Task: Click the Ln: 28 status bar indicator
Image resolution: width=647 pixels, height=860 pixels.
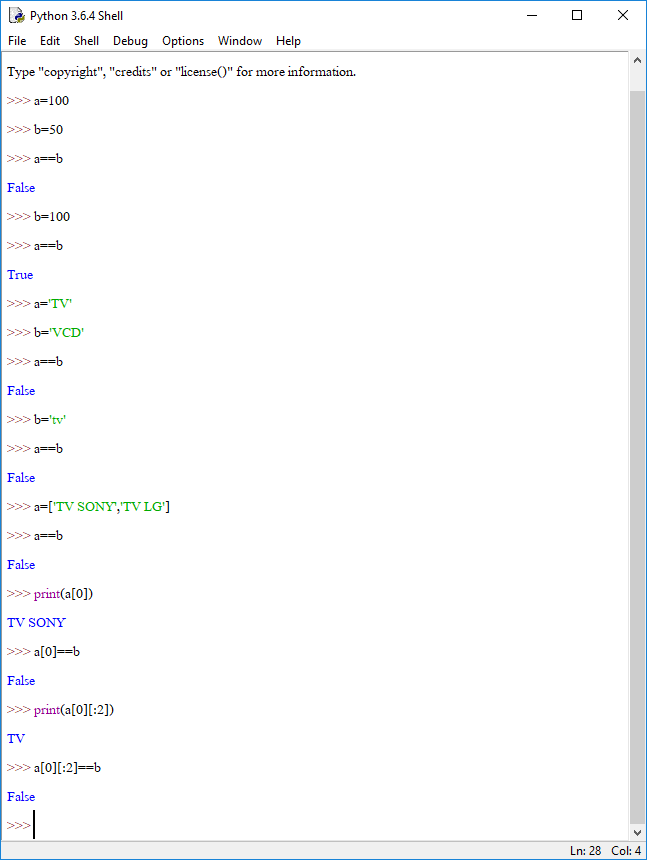Action: 585,851
